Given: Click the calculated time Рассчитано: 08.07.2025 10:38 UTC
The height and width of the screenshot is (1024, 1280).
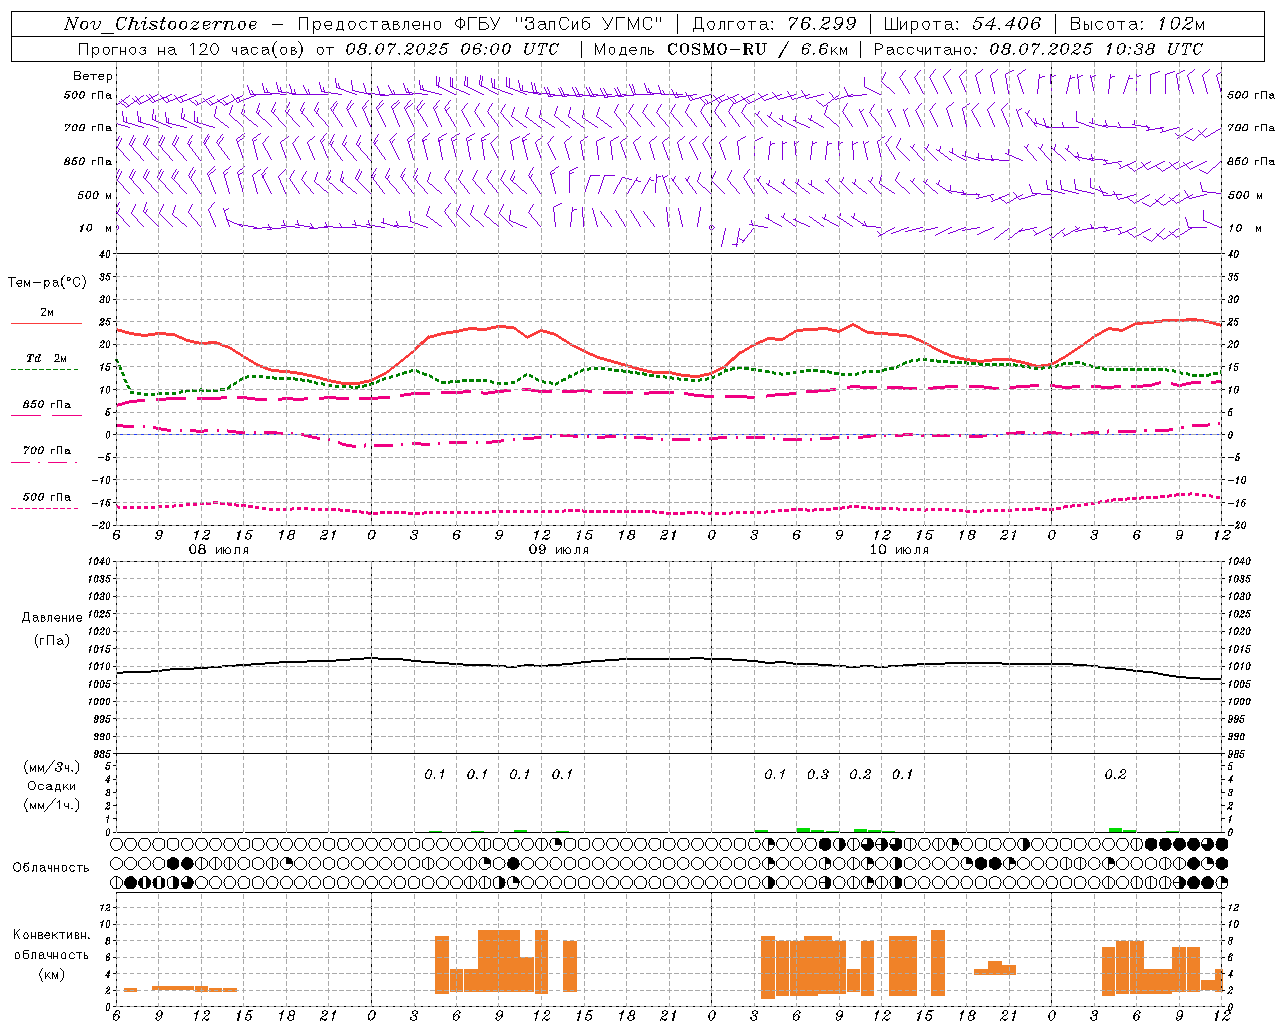Looking at the screenshot, I should coord(1038,49).
